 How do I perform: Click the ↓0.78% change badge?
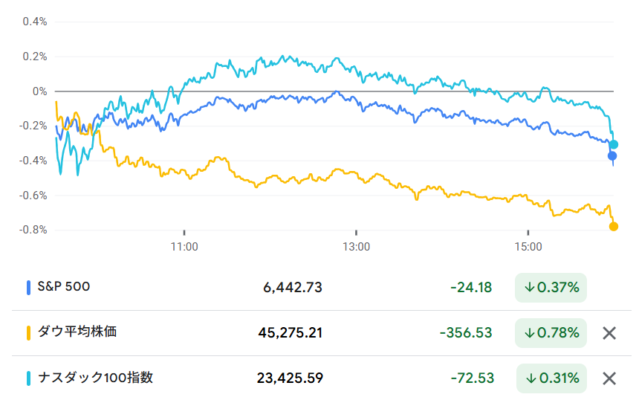pos(551,333)
